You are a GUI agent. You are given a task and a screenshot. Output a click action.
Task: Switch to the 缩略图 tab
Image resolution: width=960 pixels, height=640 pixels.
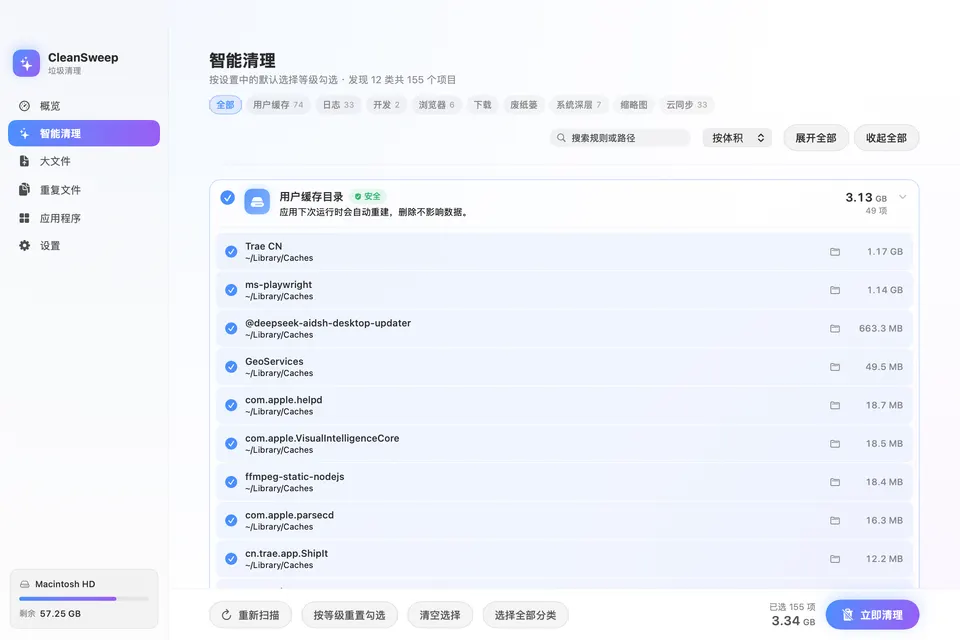click(x=634, y=105)
